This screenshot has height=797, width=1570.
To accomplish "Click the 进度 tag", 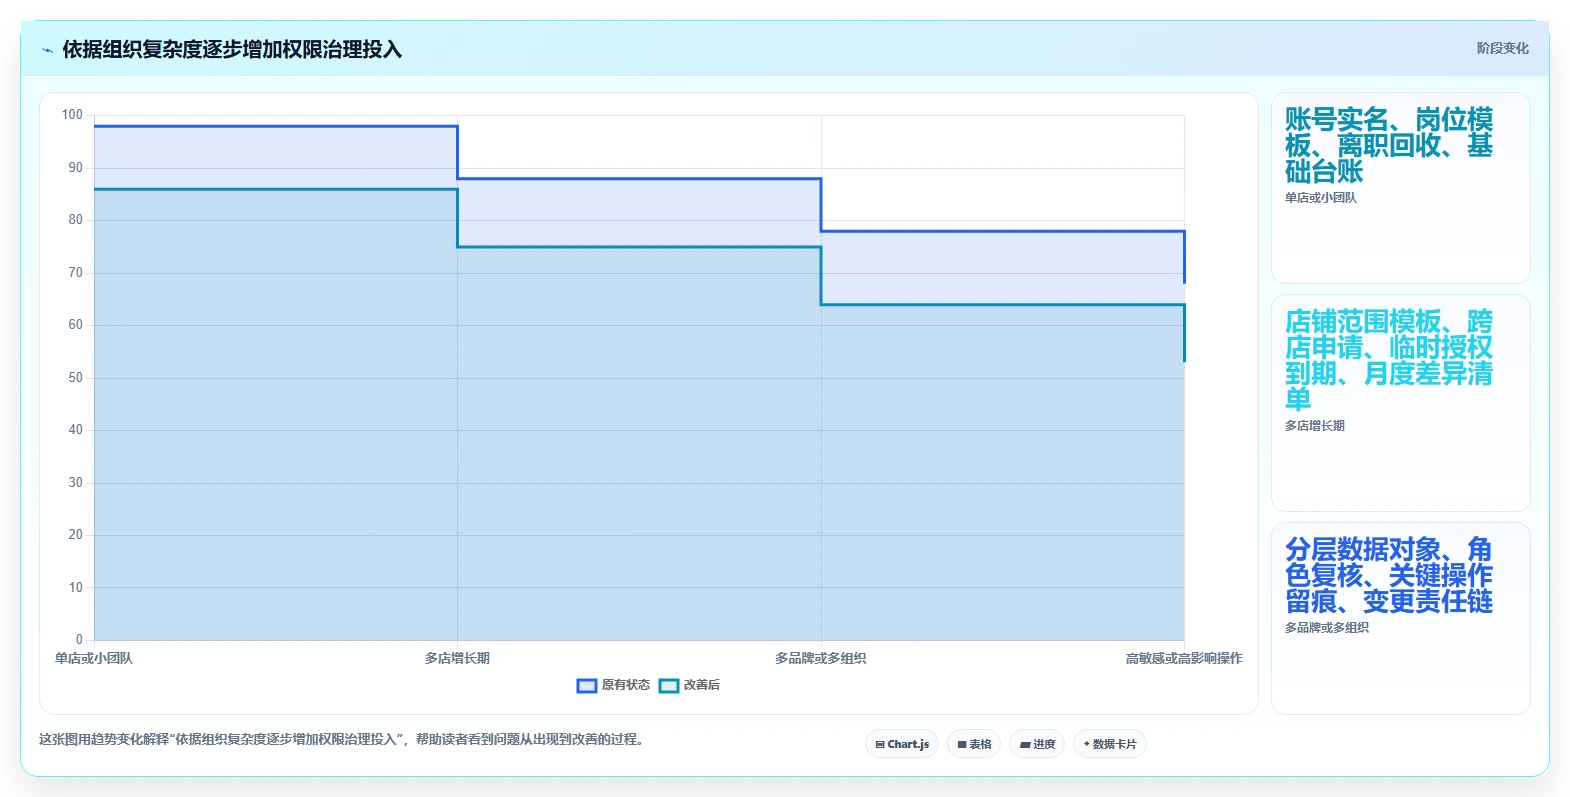I will tap(1037, 744).
